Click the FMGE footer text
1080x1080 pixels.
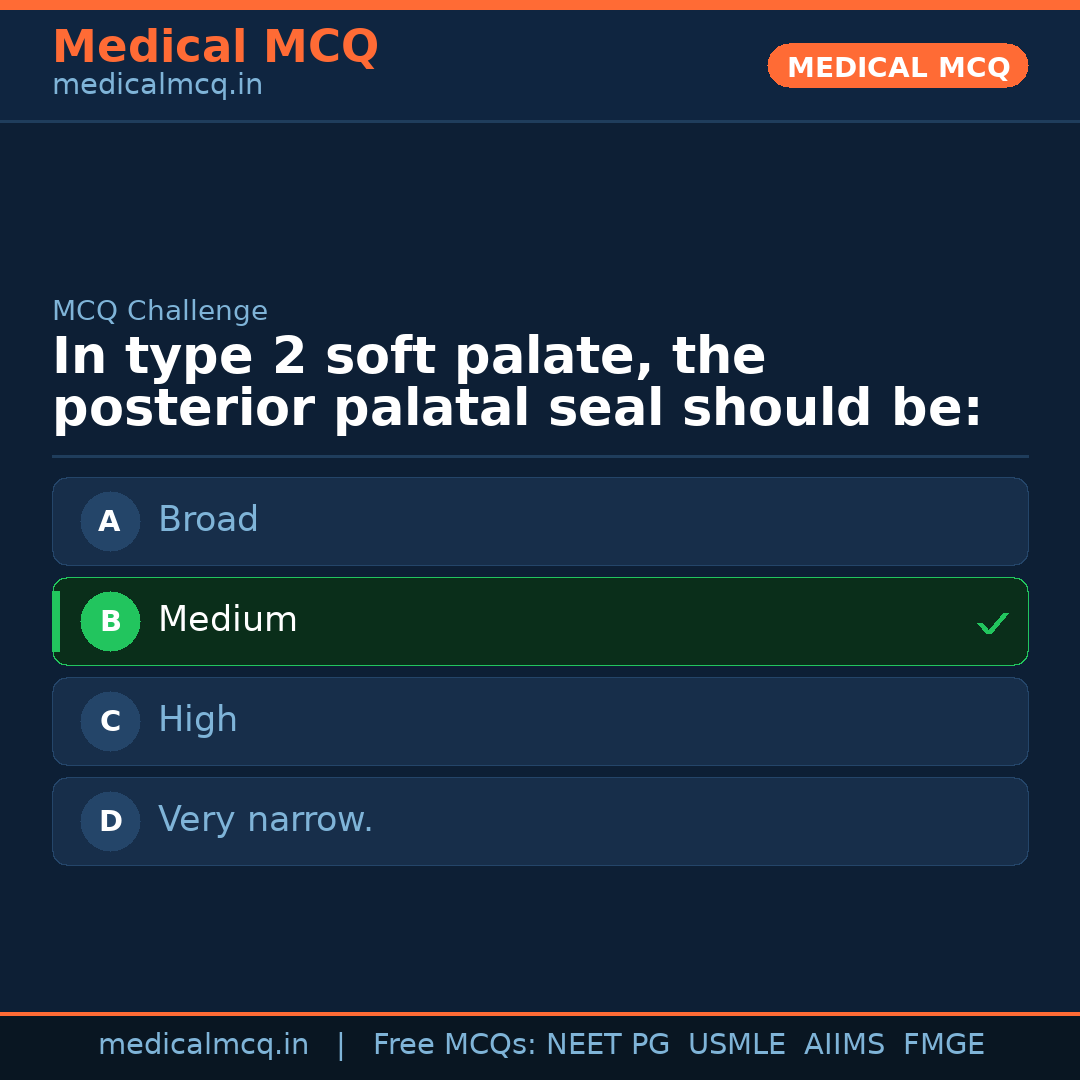[x=943, y=1045]
